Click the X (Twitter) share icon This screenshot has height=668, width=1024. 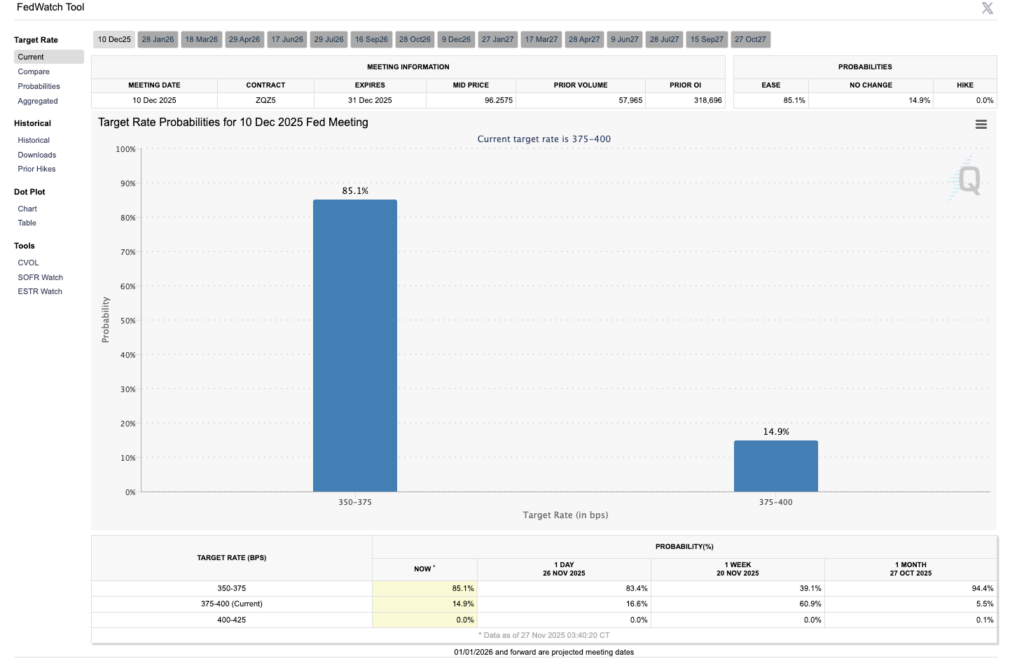tap(988, 8)
